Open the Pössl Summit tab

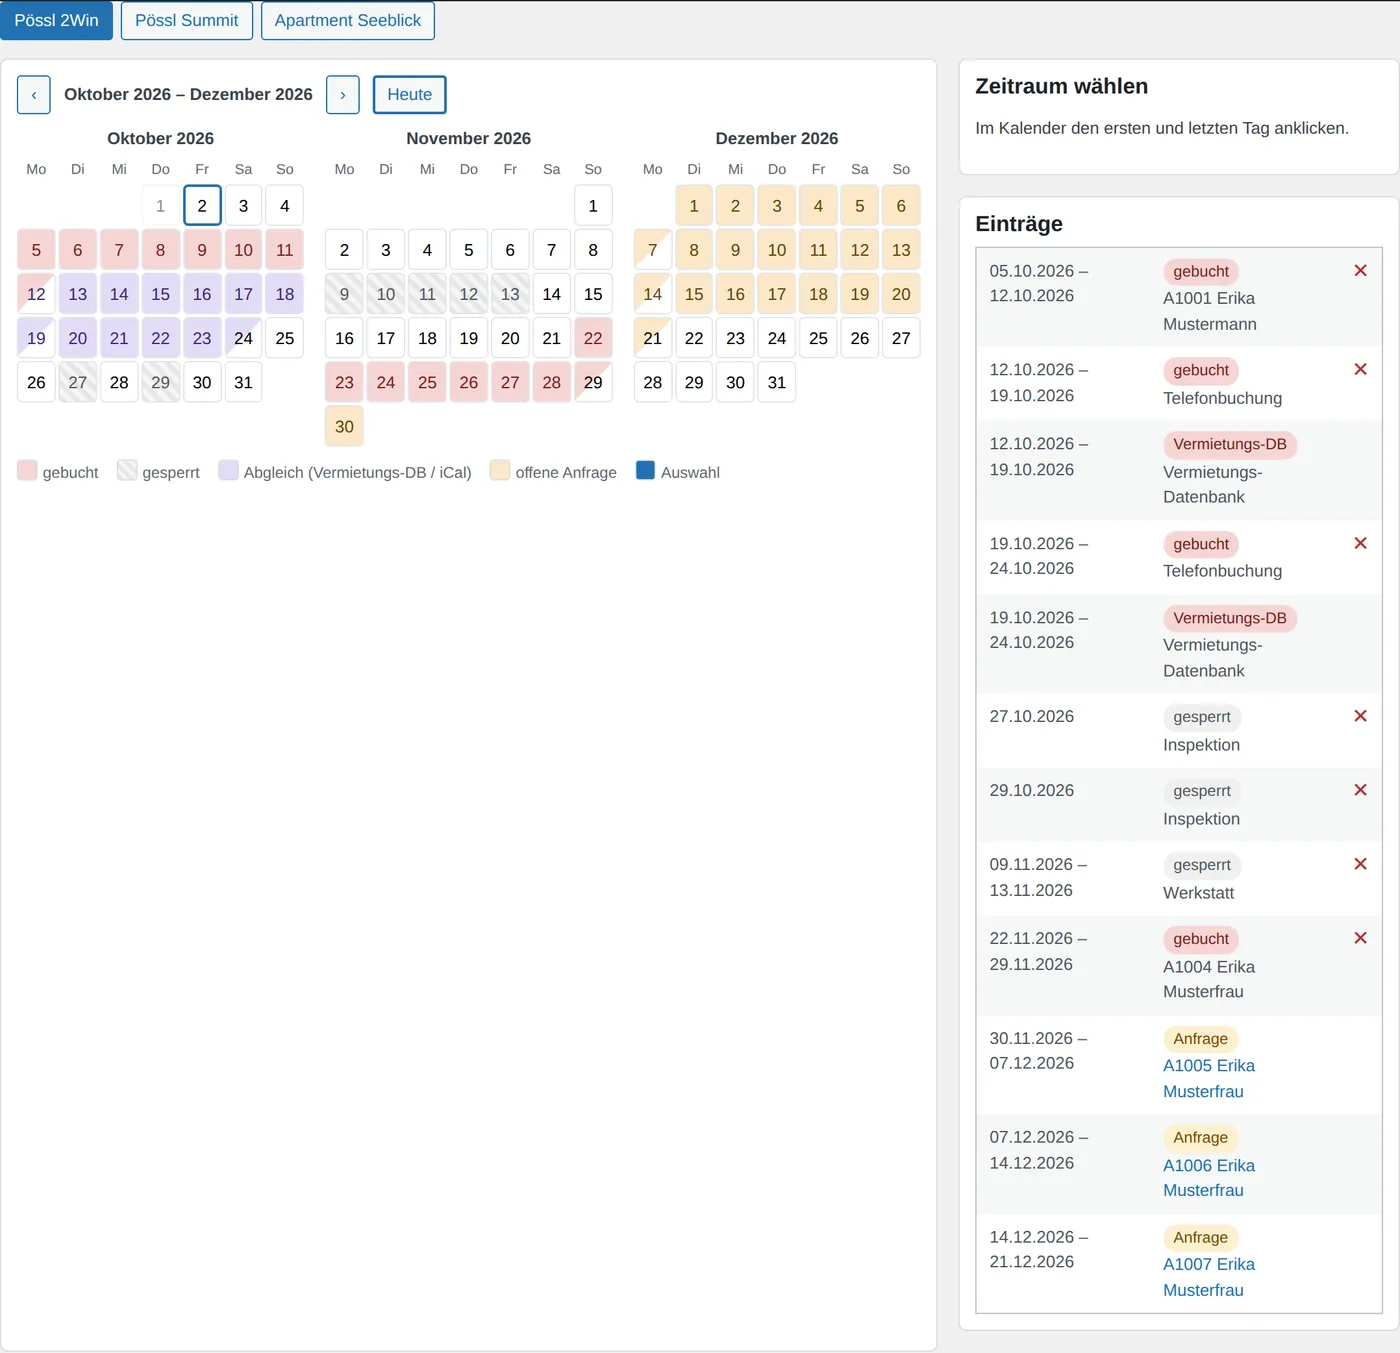coord(187,20)
